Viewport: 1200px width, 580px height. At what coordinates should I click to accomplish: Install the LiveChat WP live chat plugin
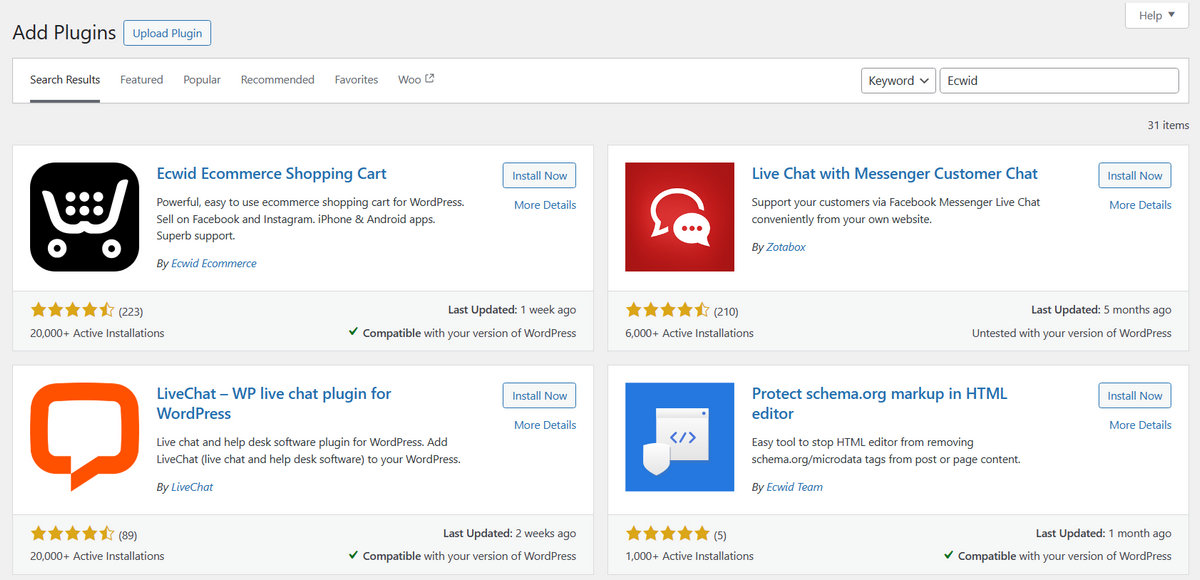[539, 395]
